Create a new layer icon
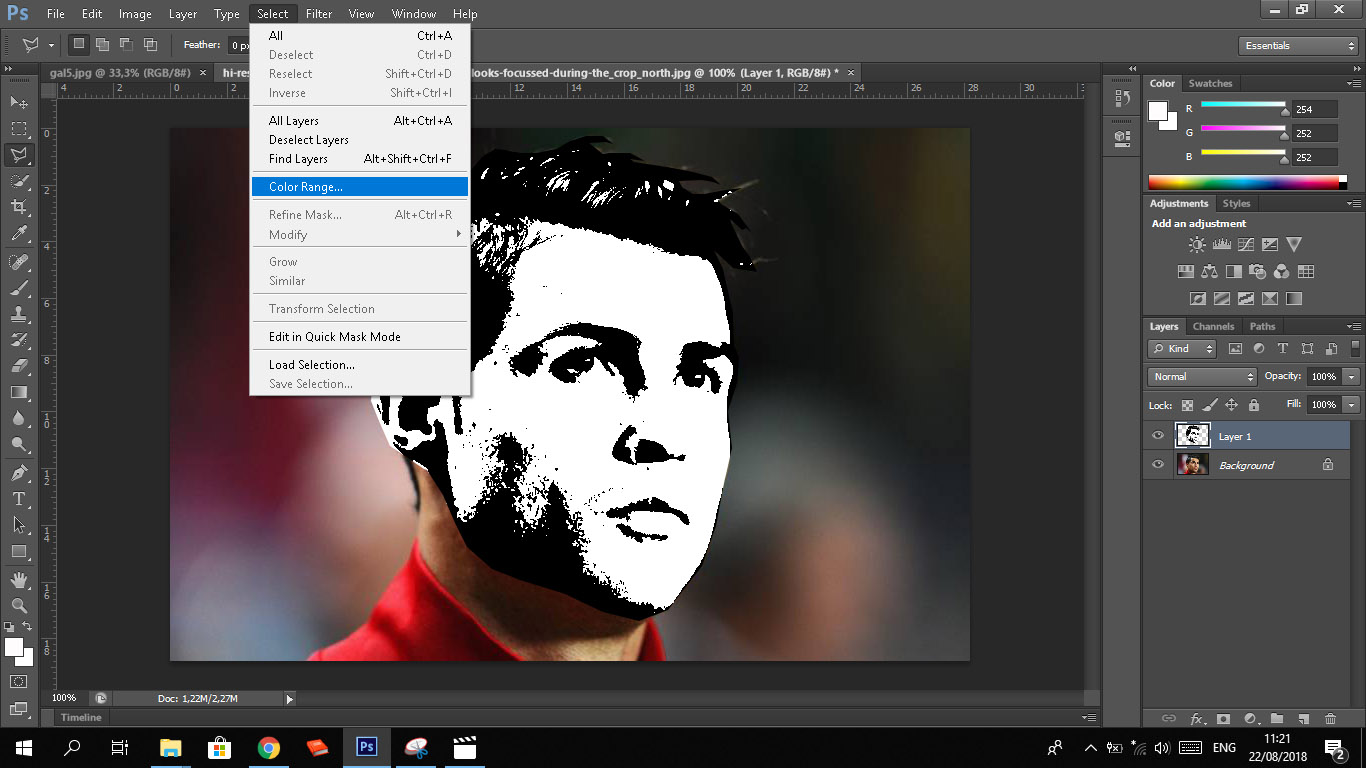 click(x=1303, y=718)
